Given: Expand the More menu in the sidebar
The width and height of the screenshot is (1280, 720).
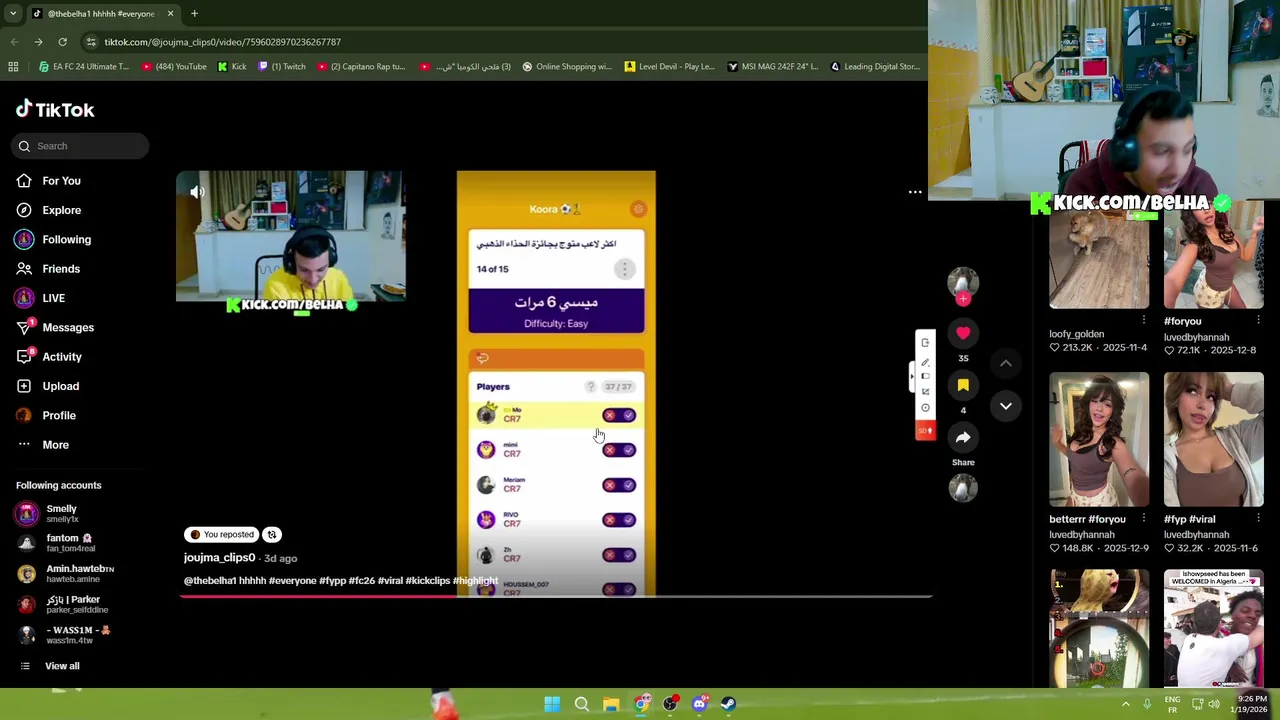Looking at the screenshot, I should coord(42,445).
